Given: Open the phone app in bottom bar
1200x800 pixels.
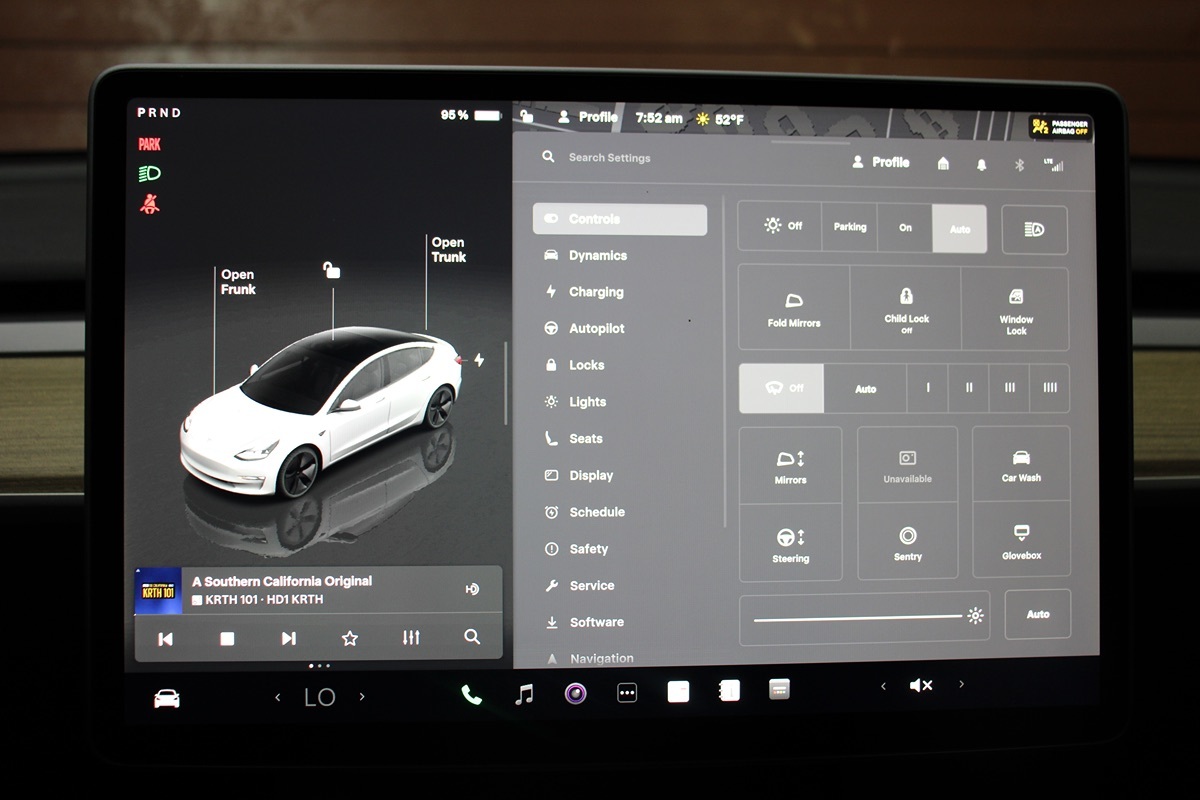Looking at the screenshot, I should click(x=471, y=695).
